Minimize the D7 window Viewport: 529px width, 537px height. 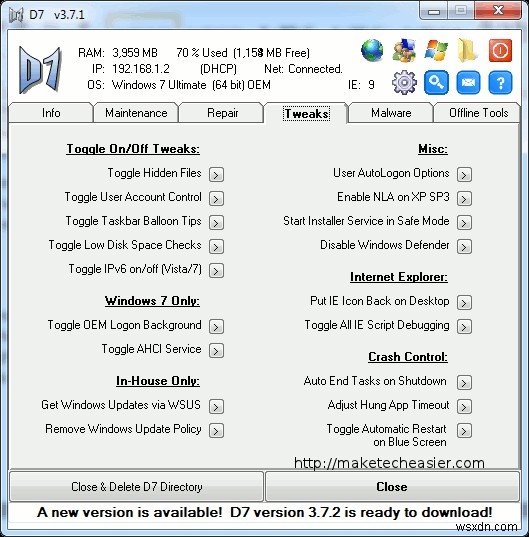(x=434, y=11)
